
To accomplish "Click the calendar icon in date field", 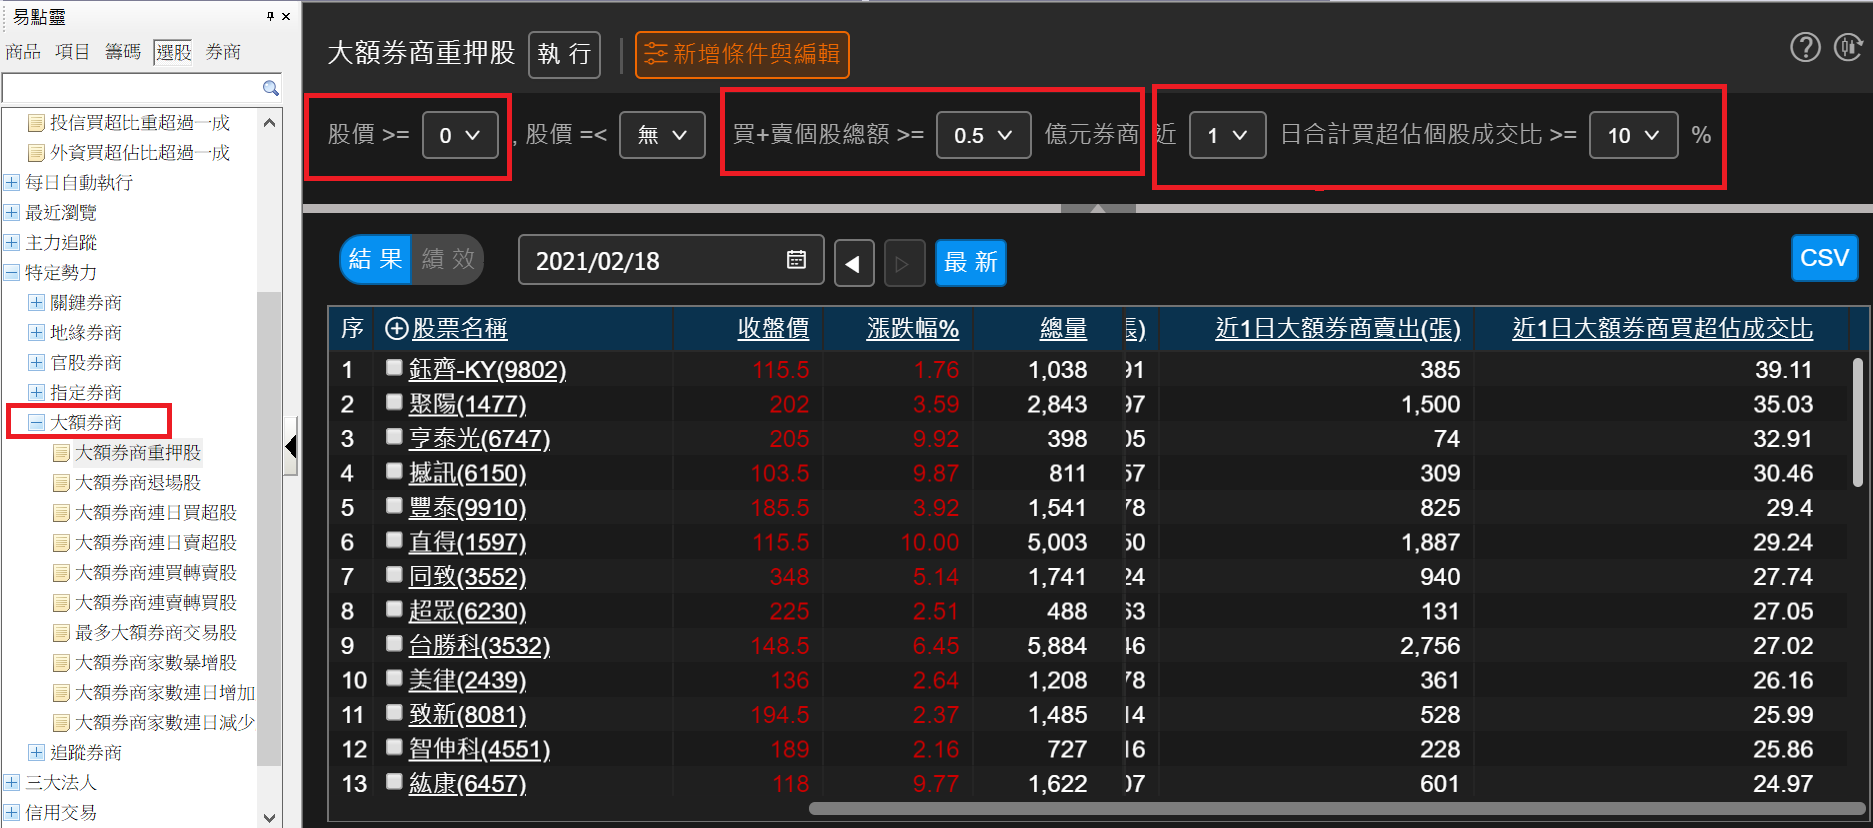I will 796,260.
